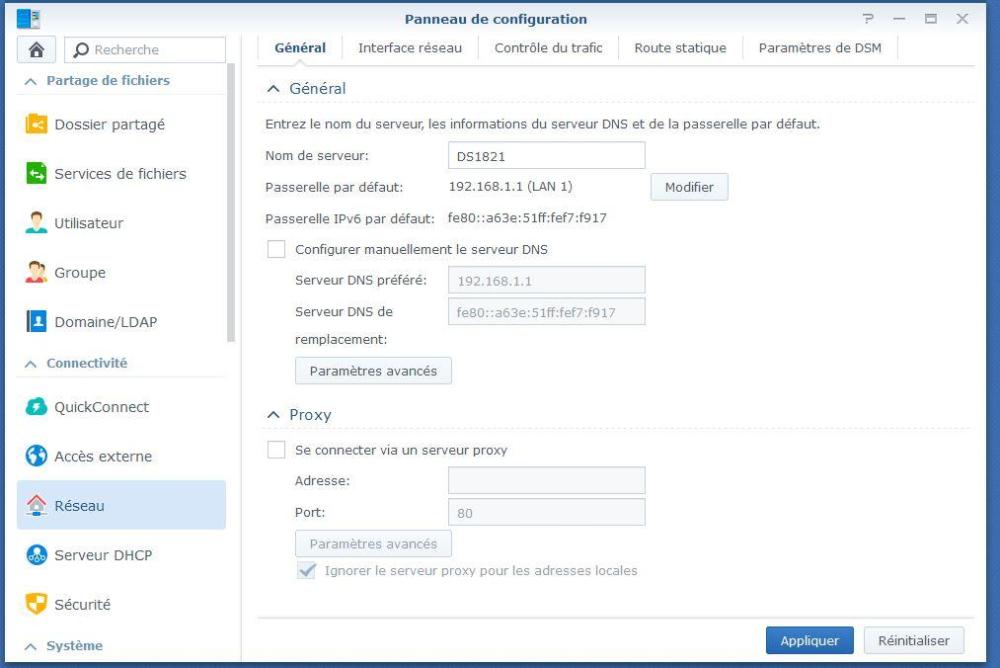Collapse the Proxy section chevron
Viewport: 1000px width, 668px height.
[273, 415]
